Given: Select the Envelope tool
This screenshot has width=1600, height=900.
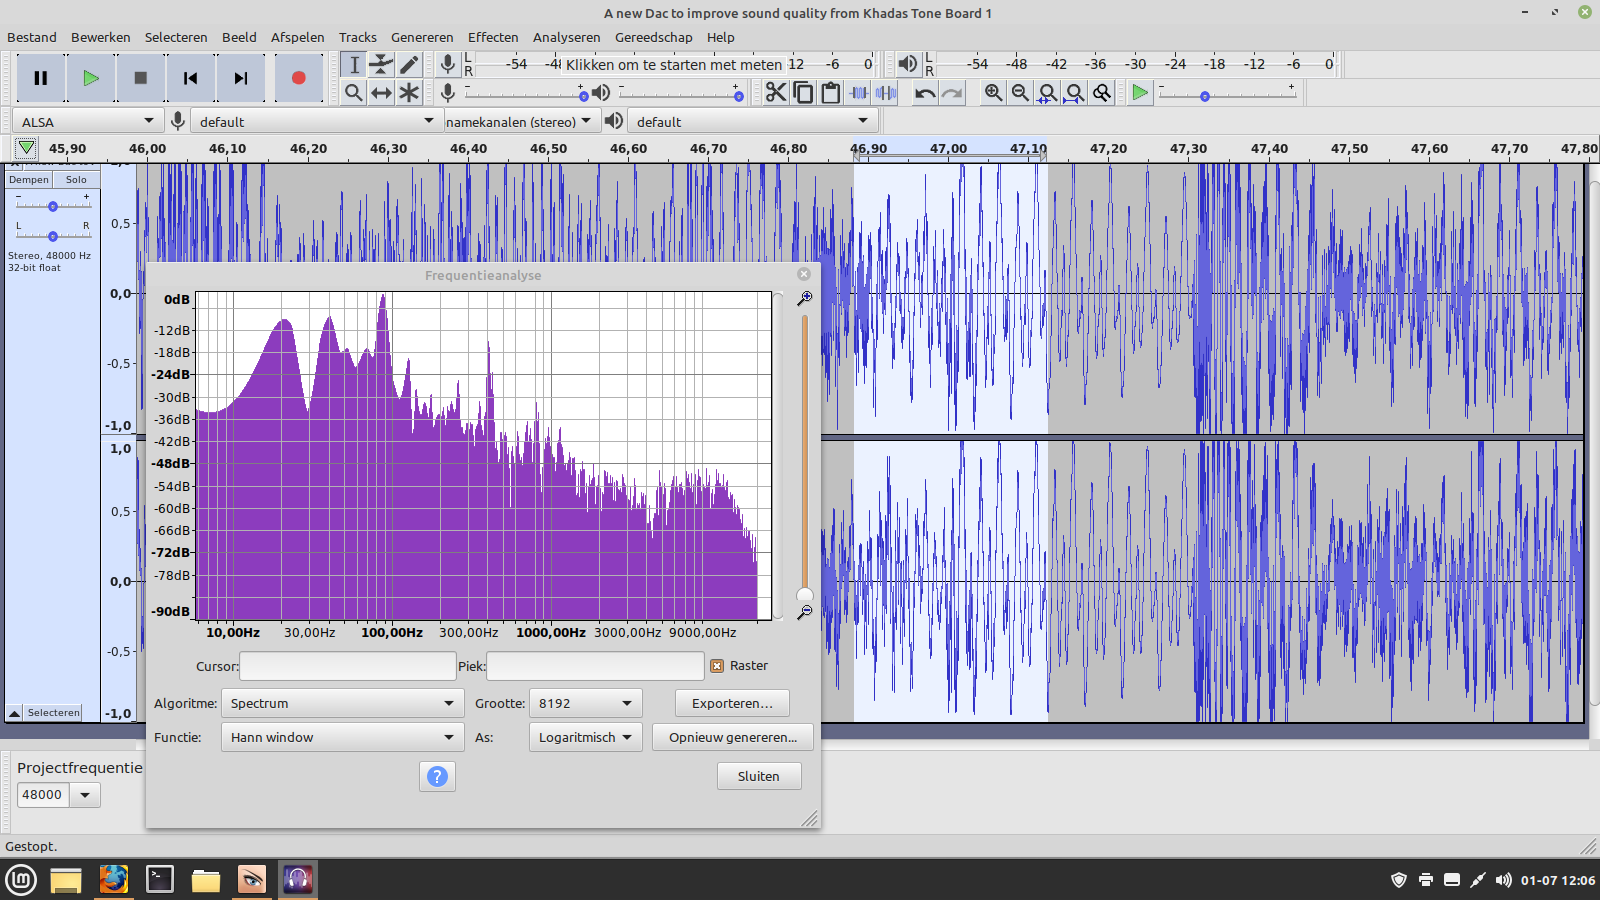Looking at the screenshot, I should tap(381, 65).
